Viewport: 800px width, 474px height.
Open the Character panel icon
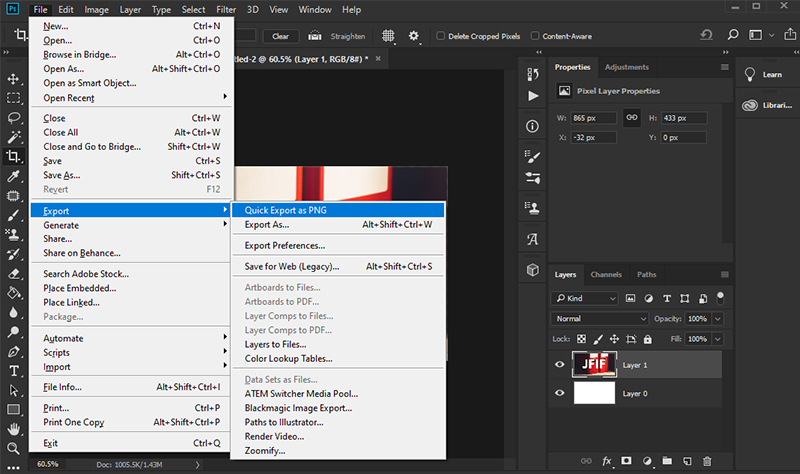[x=533, y=239]
